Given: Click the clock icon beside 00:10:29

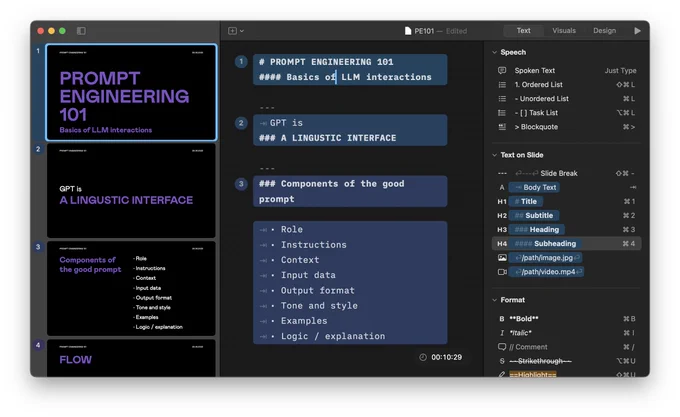Looking at the screenshot, I should [423, 357].
